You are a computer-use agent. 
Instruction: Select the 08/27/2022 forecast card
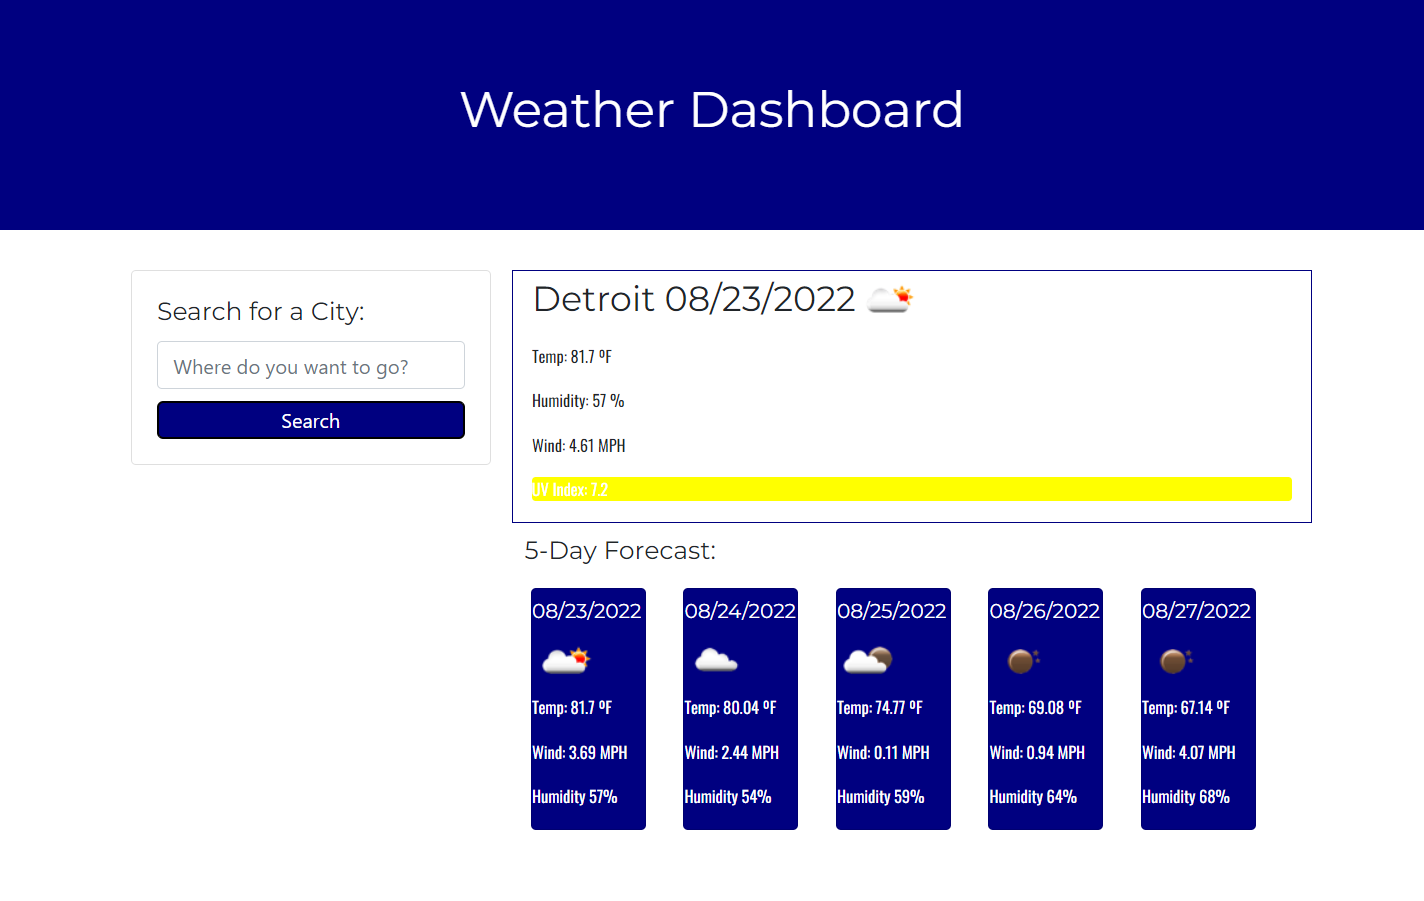tap(1197, 709)
